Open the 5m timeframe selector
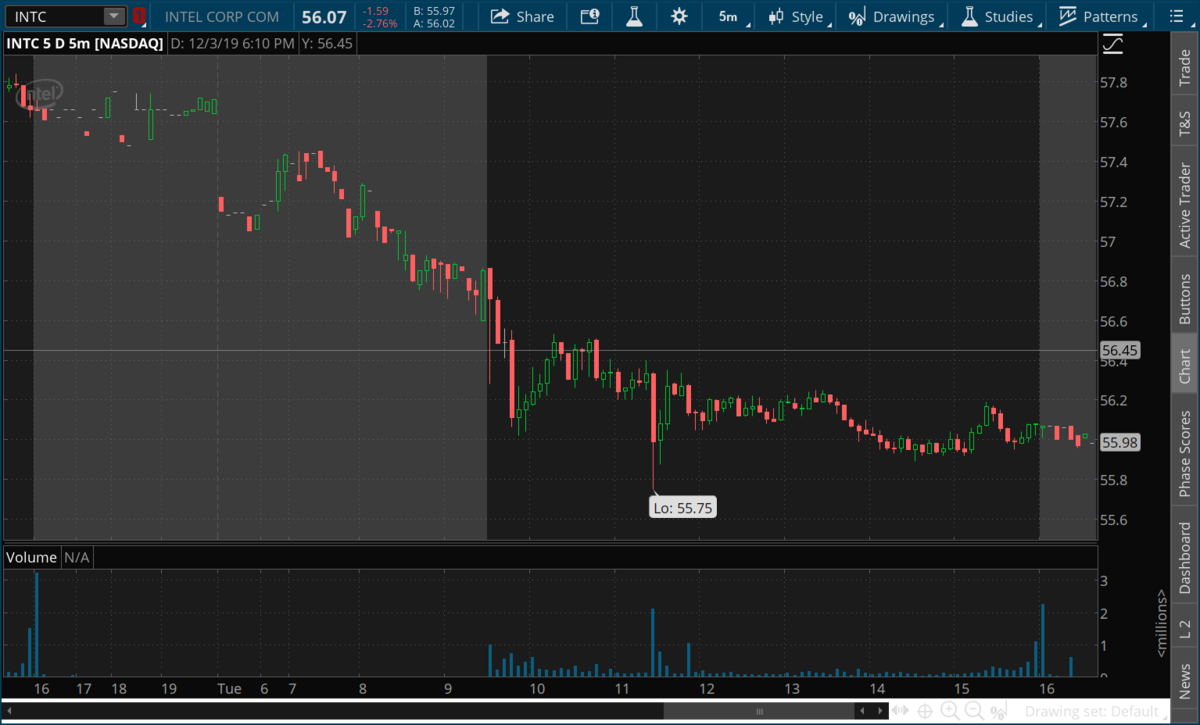Image resolution: width=1200 pixels, height=725 pixels. pyautogui.click(x=728, y=16)
